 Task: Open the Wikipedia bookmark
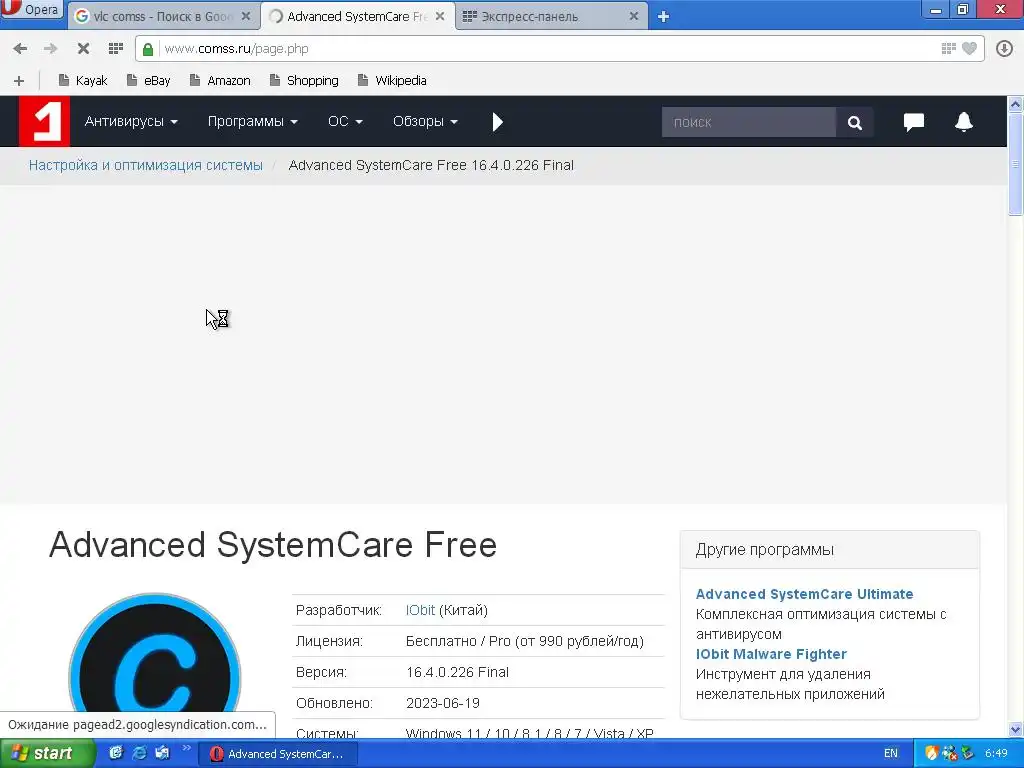[x=392, y=80]
